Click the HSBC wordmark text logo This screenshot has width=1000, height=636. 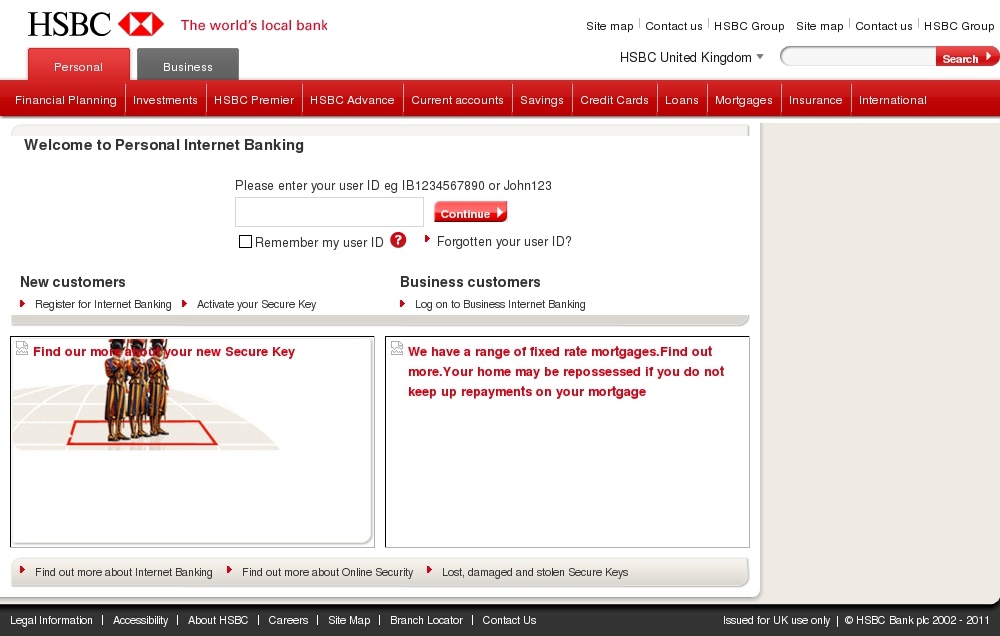(x=70, y=24)
